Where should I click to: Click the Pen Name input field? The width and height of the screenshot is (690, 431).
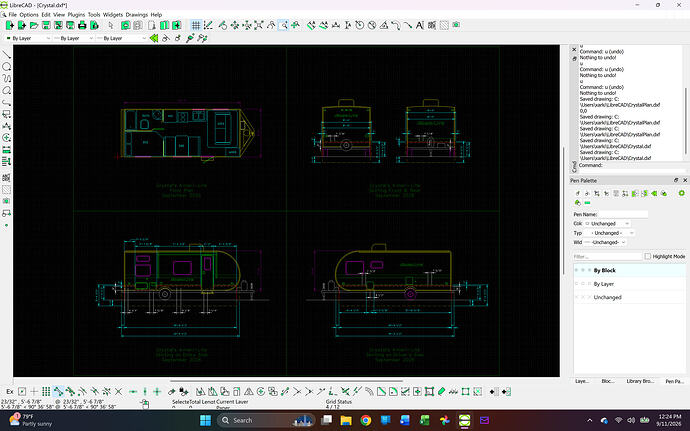[623, 214]
